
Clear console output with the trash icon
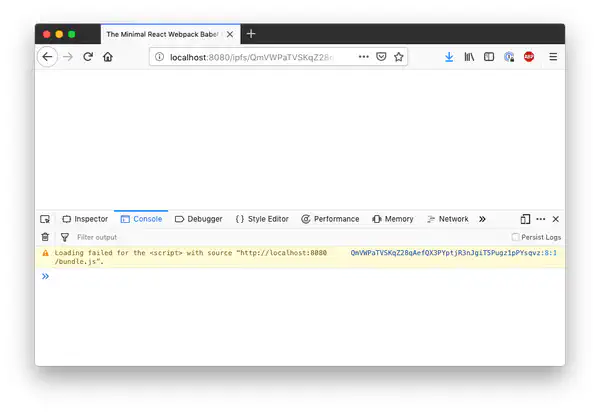(45, 237)
